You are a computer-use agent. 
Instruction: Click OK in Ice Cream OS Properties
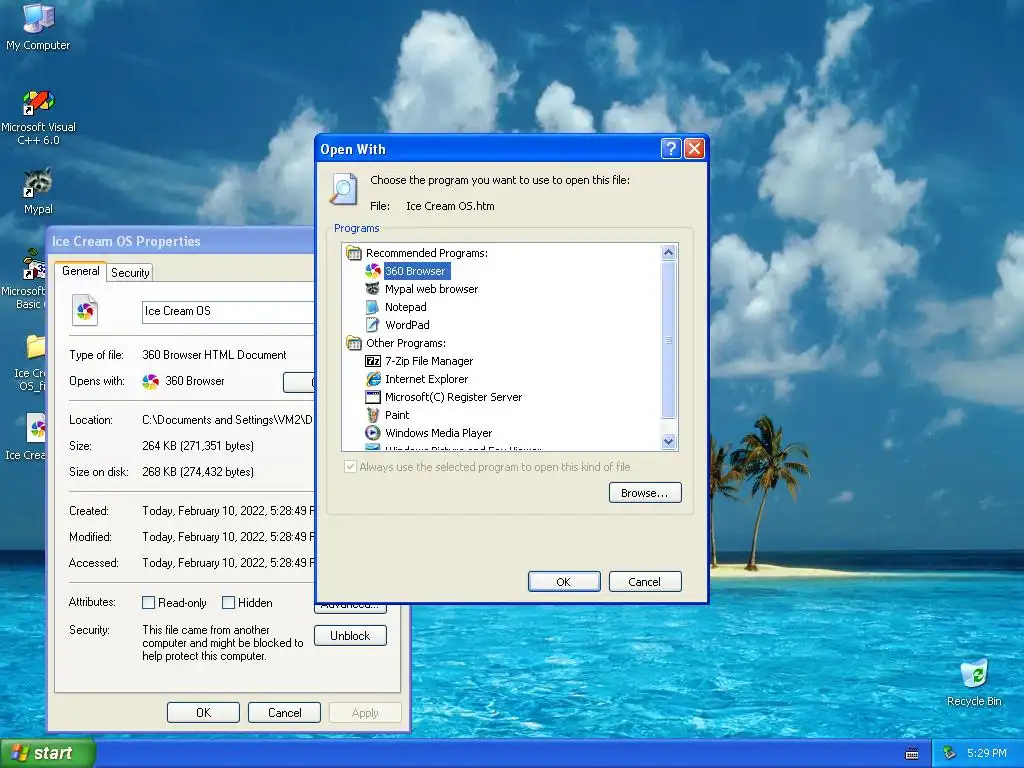[x=203, y=712]
